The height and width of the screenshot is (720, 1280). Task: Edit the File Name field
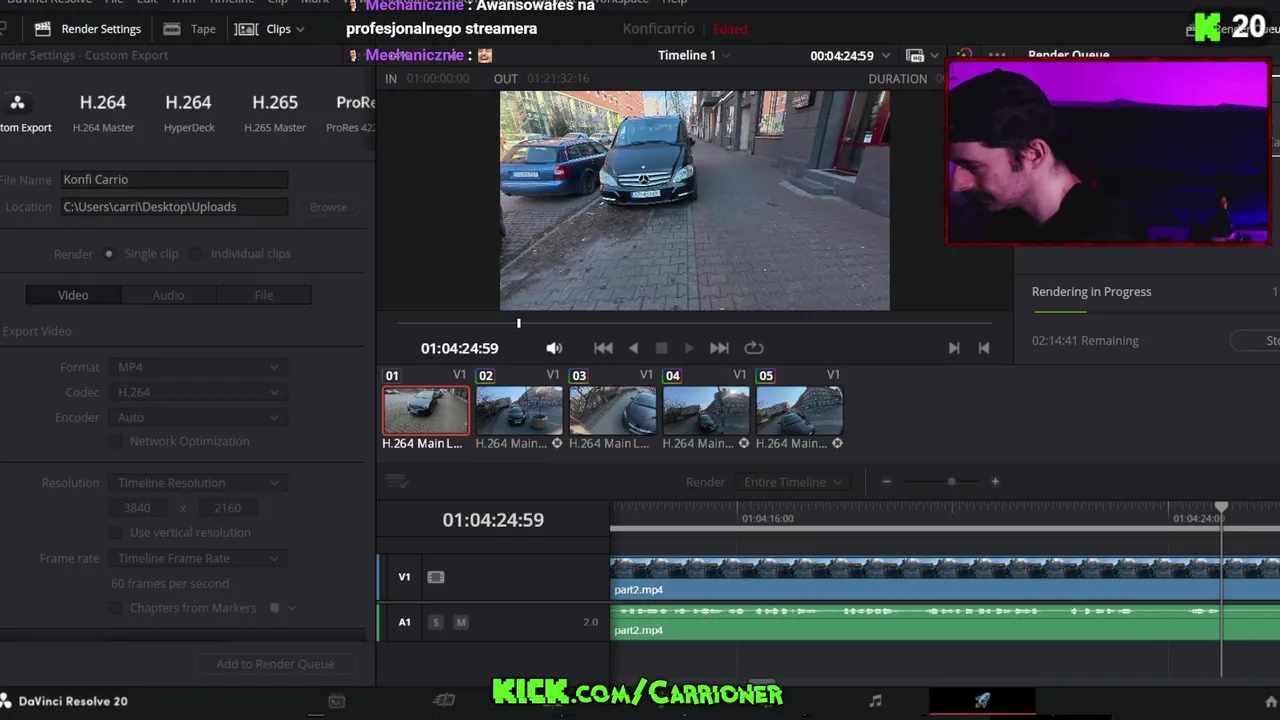tap(174, 180)
